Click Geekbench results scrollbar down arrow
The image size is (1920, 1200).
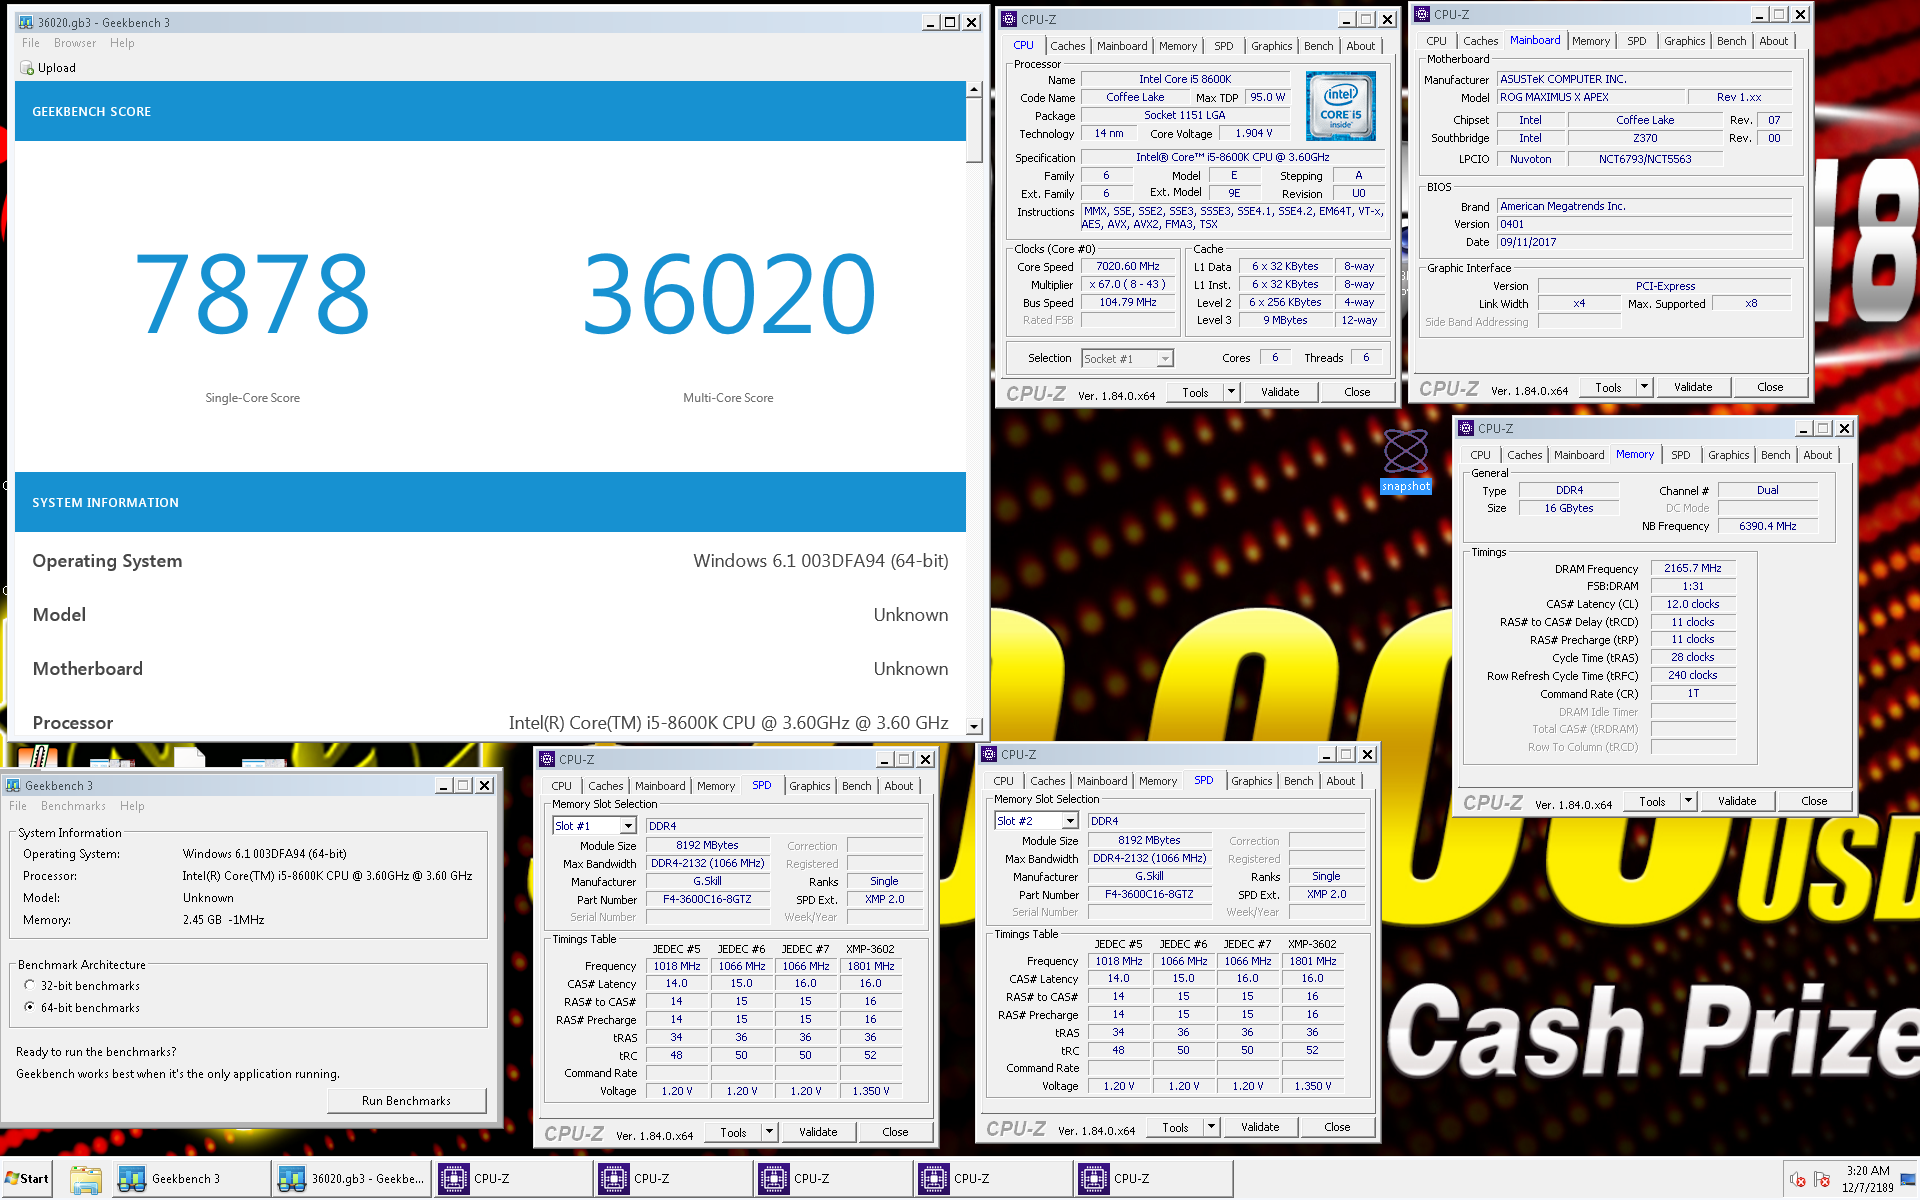[x=974, y=726]
